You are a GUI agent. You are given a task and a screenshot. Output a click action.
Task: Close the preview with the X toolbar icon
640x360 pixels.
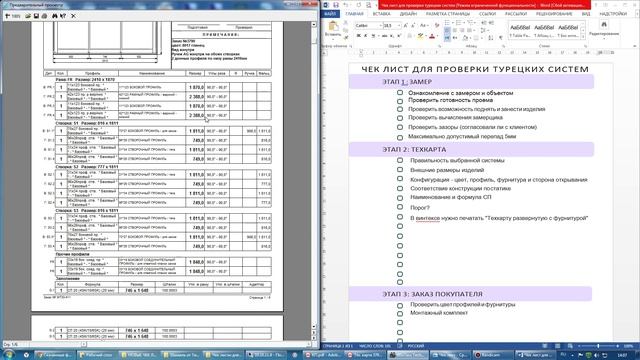(73, 16)
